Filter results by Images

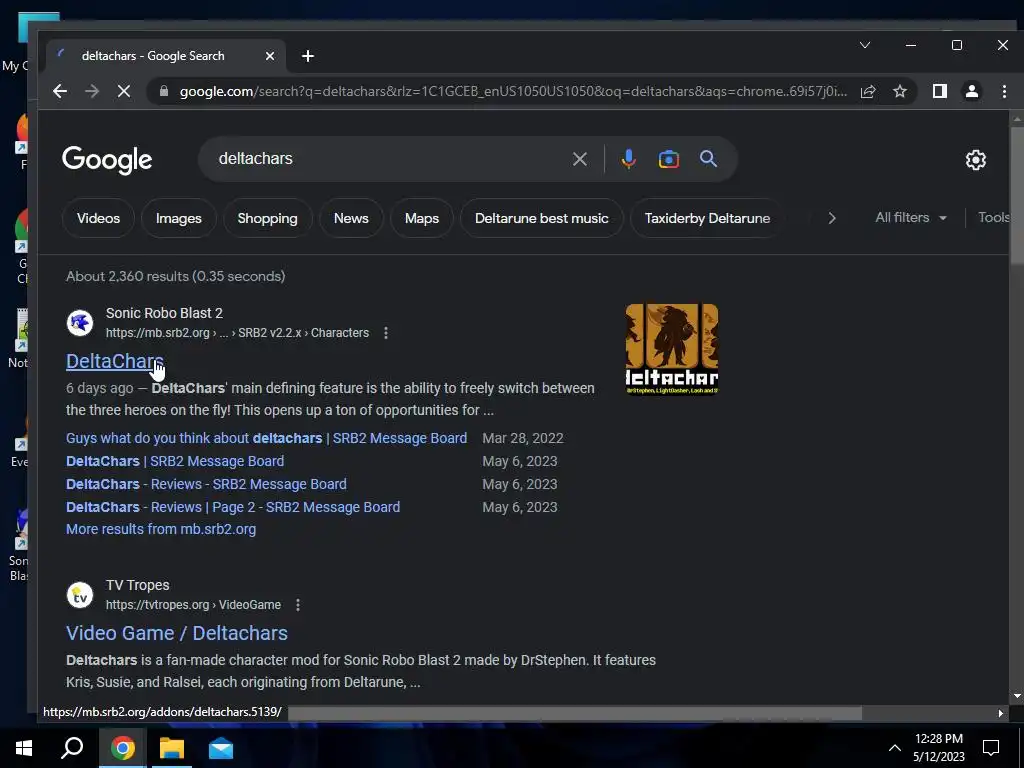[178, 218]
